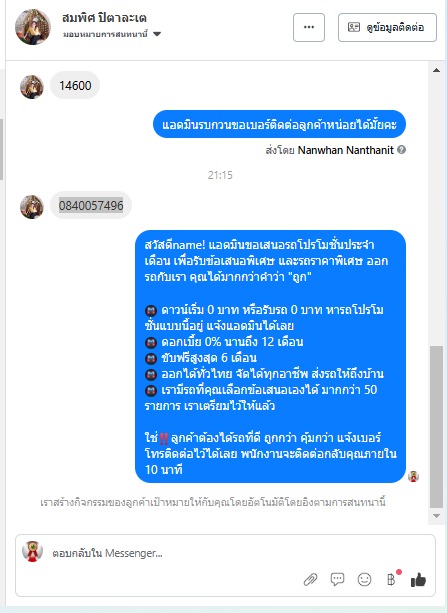Click the scrollbar up arrow
The width and height of the screenshot is (447, 613).
[x=436, y=70]
